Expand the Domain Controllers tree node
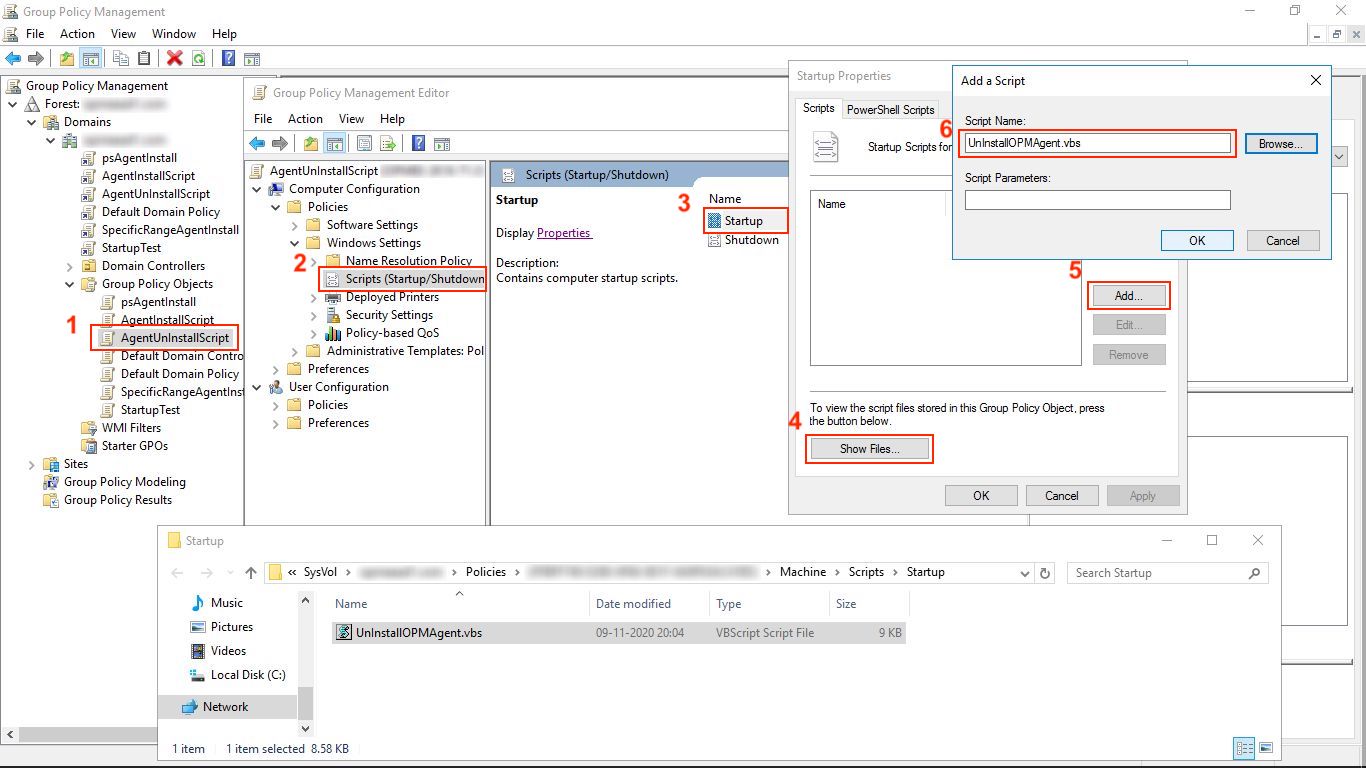Viewport: 1366px width, 768px height. pos(69,266)
